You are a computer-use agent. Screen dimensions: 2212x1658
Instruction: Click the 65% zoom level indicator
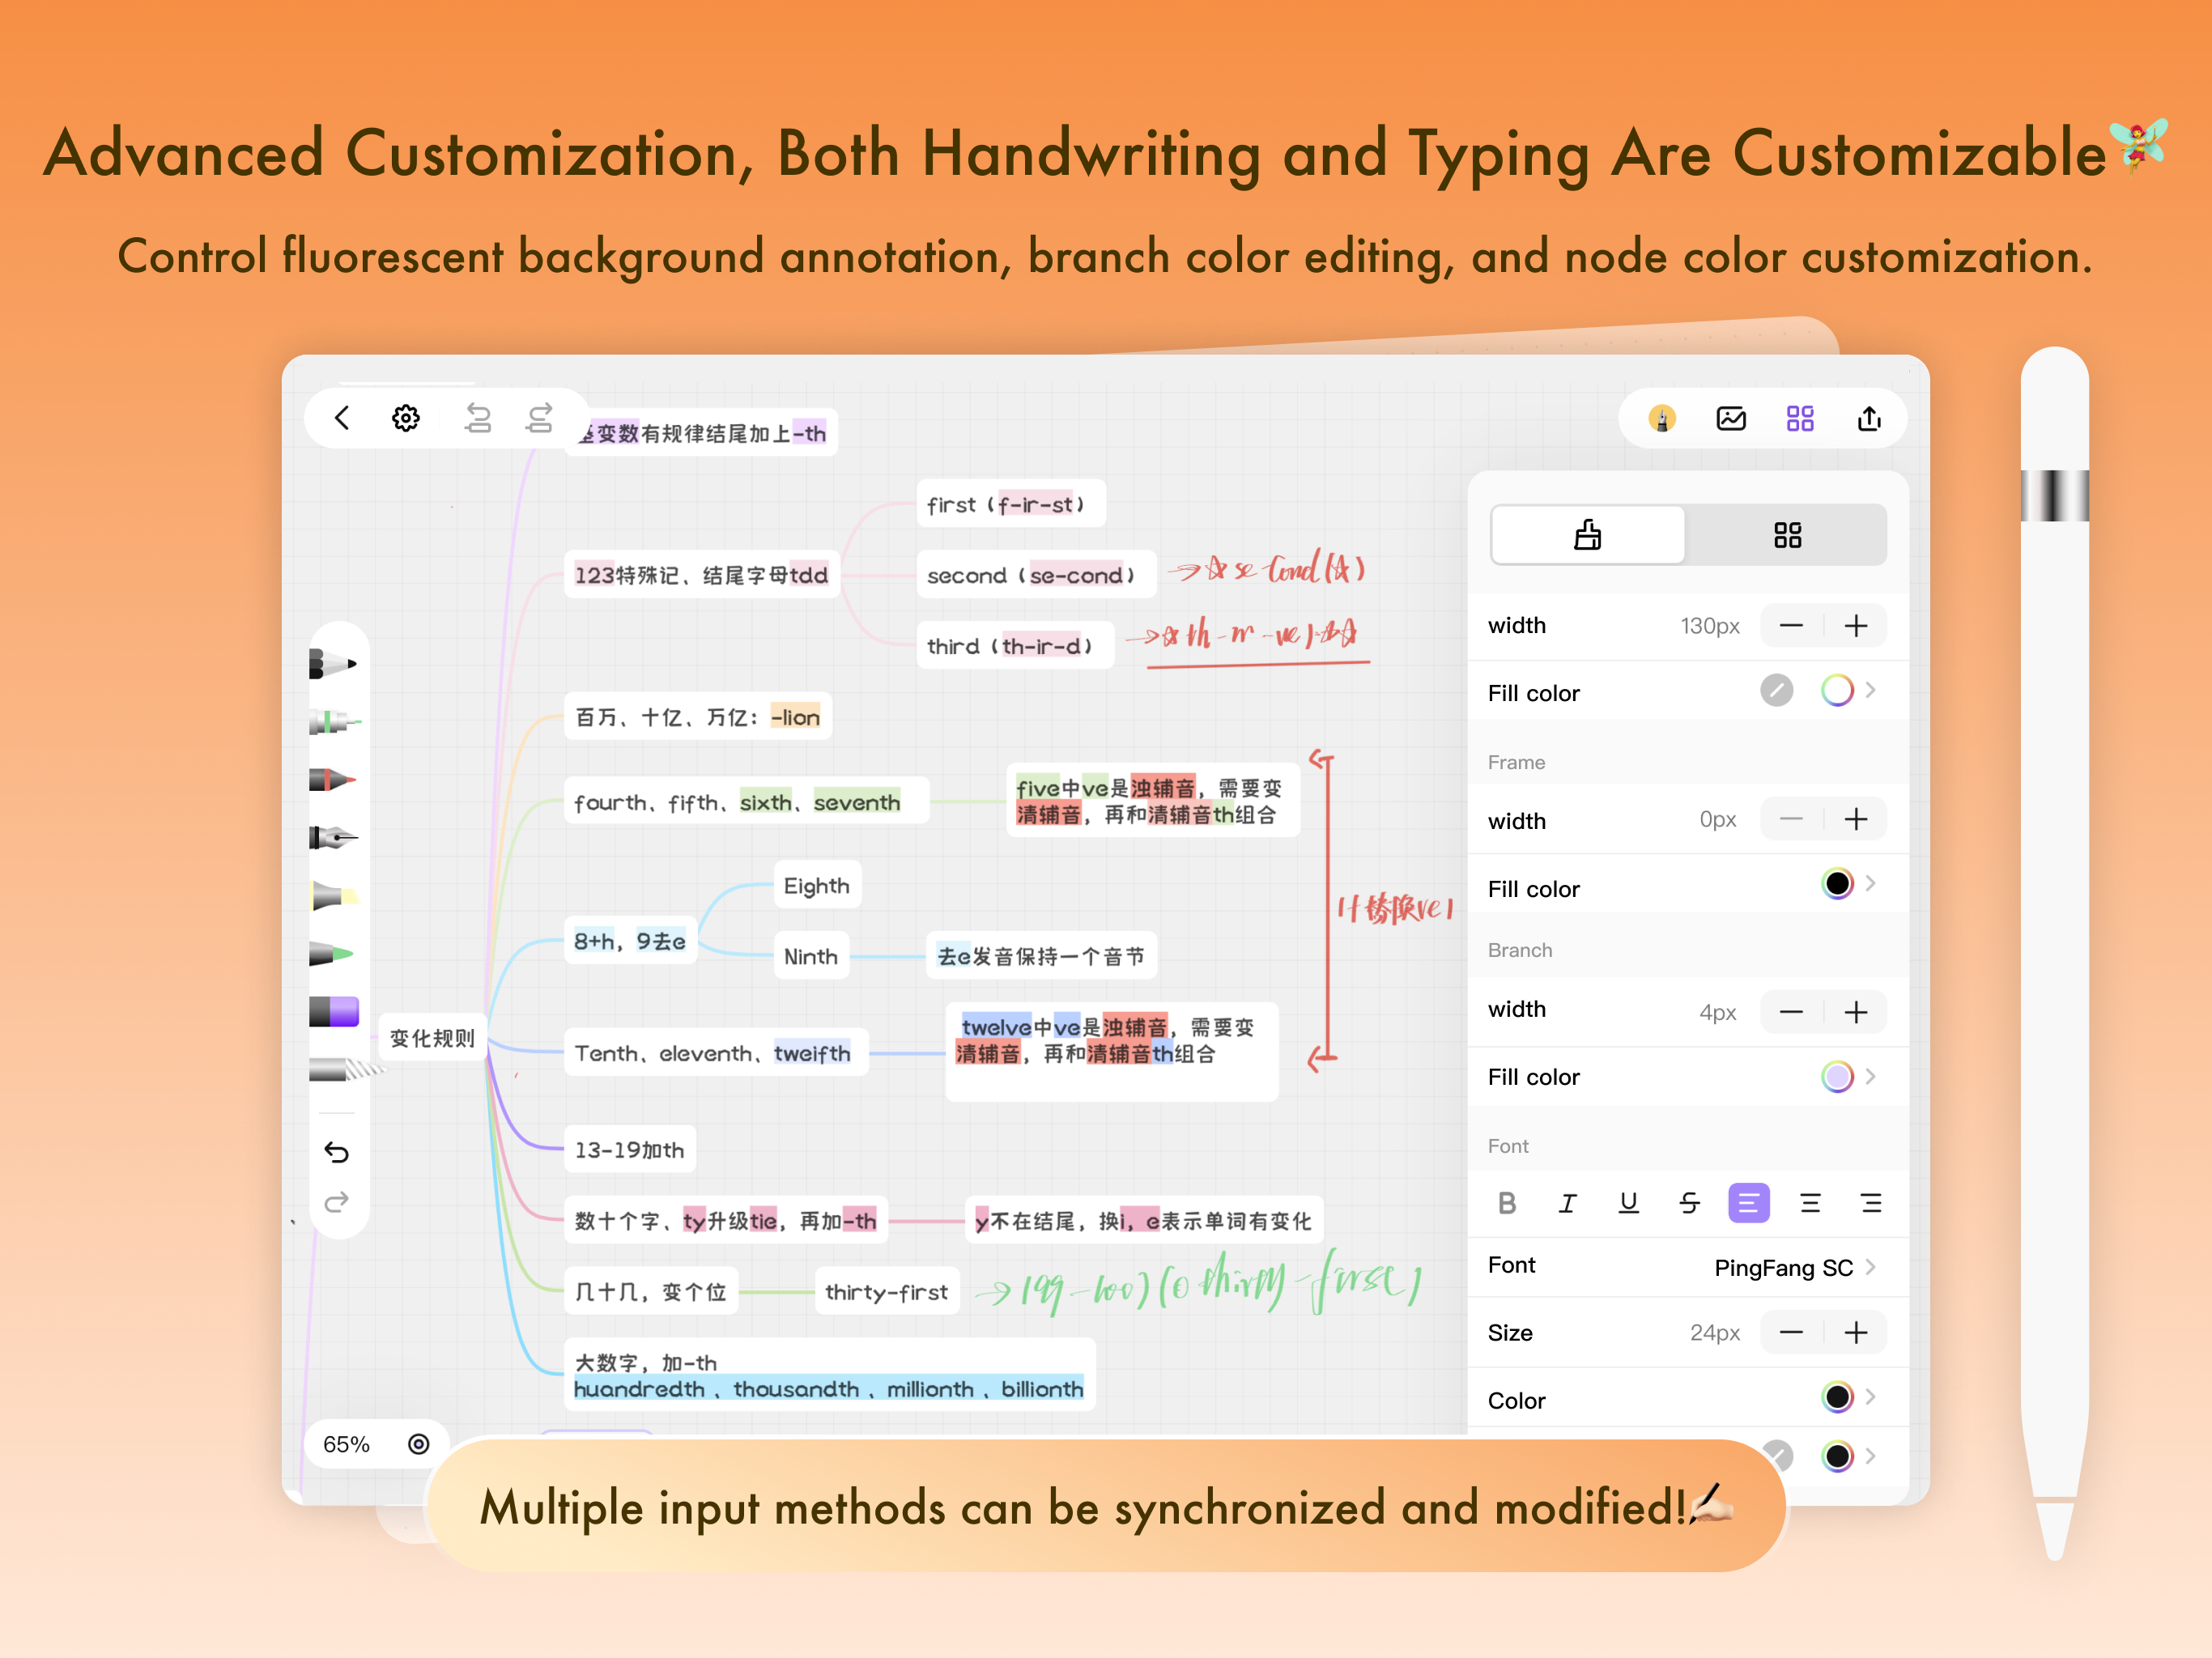[x=346, y=1444]
